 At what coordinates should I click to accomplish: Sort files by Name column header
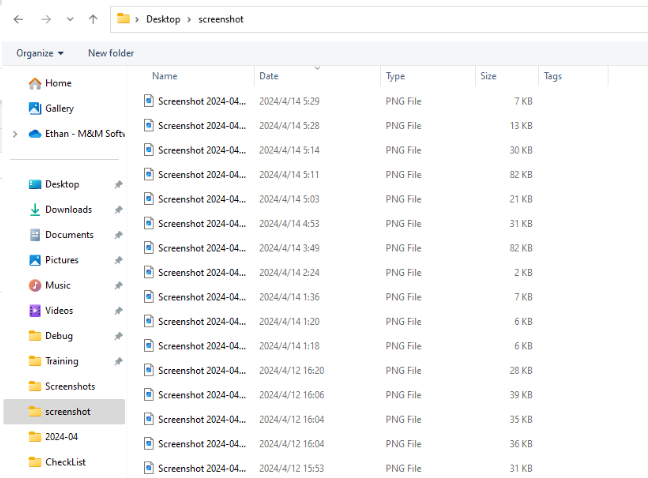pos(165,76)
